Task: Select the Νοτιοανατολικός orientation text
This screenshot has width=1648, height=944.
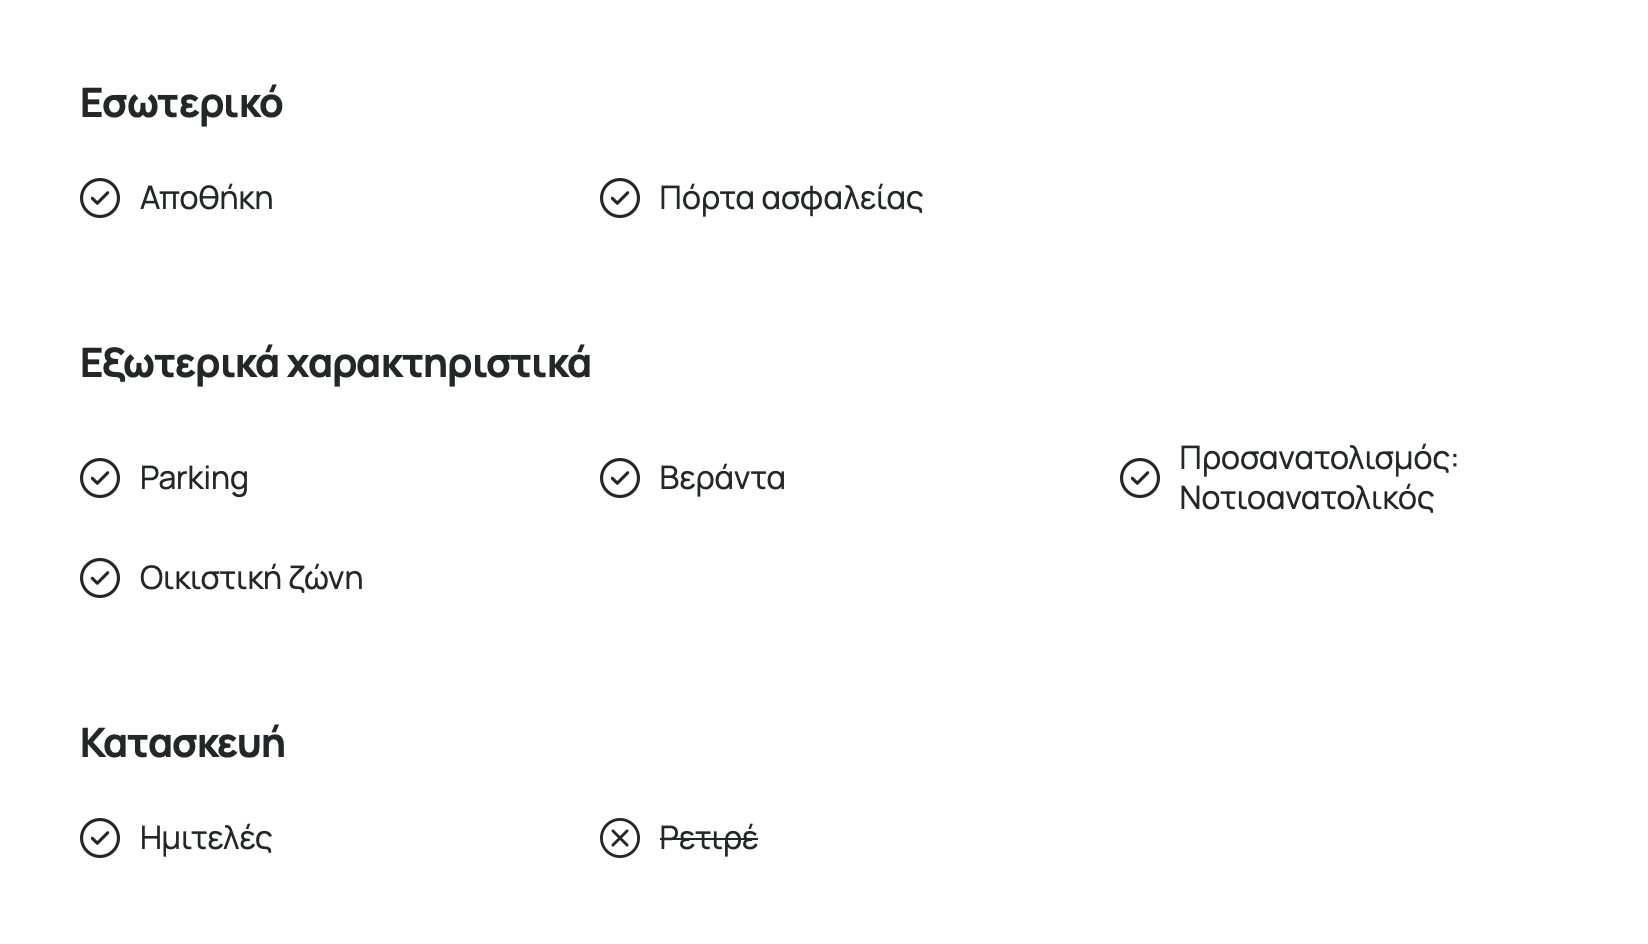Action: (1307, 498)
